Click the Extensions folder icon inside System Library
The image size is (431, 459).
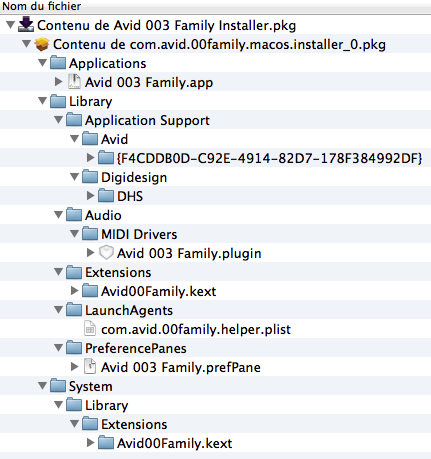pos(90,424)
